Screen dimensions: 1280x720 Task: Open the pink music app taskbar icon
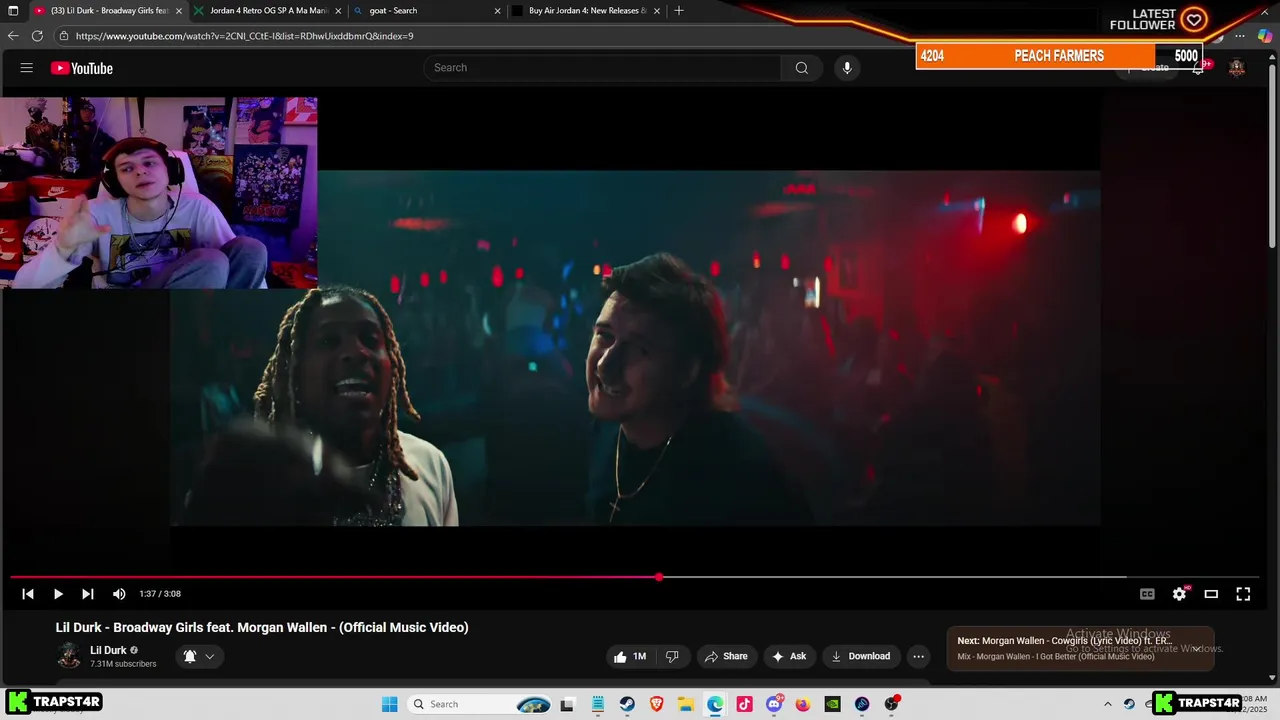(x=744, y=704)
